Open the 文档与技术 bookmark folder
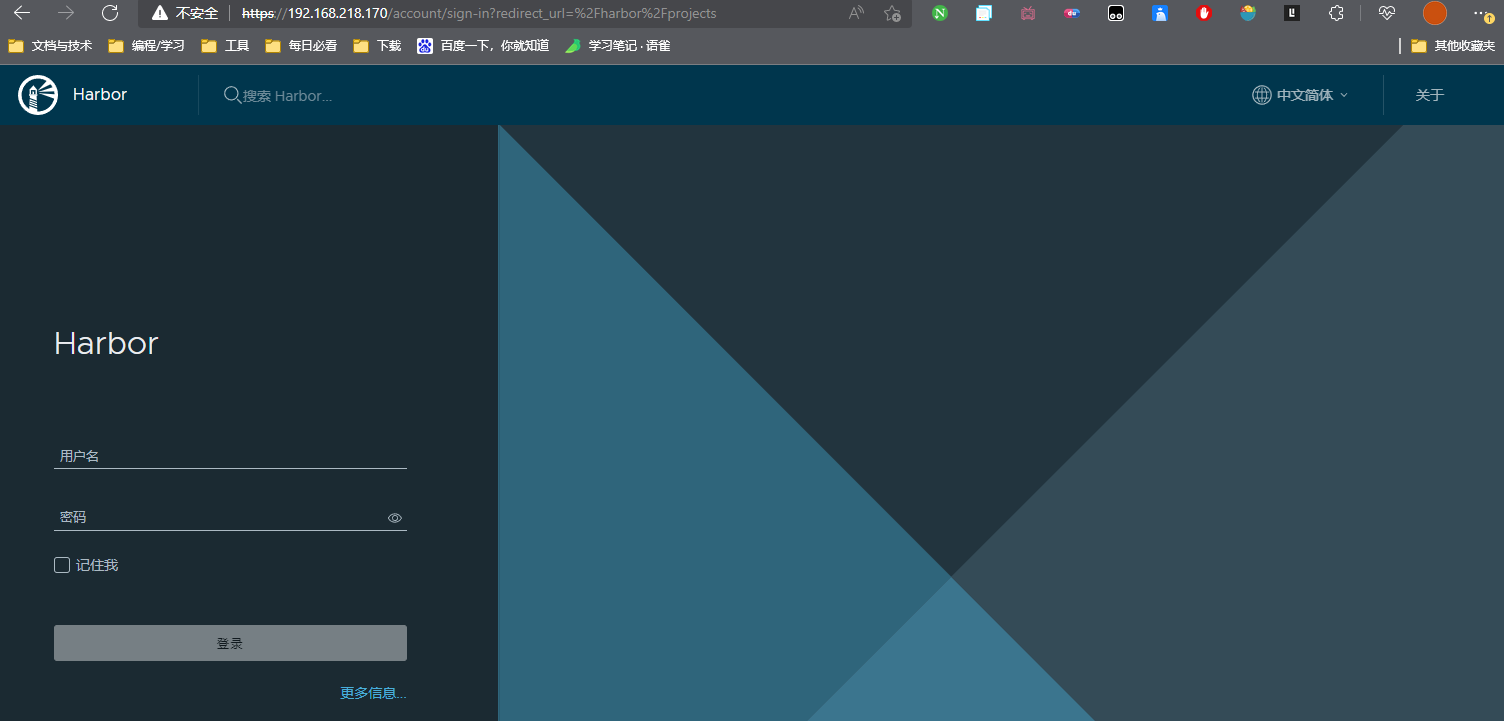This screenshot has height=721, width=1504. click(50, 46)
